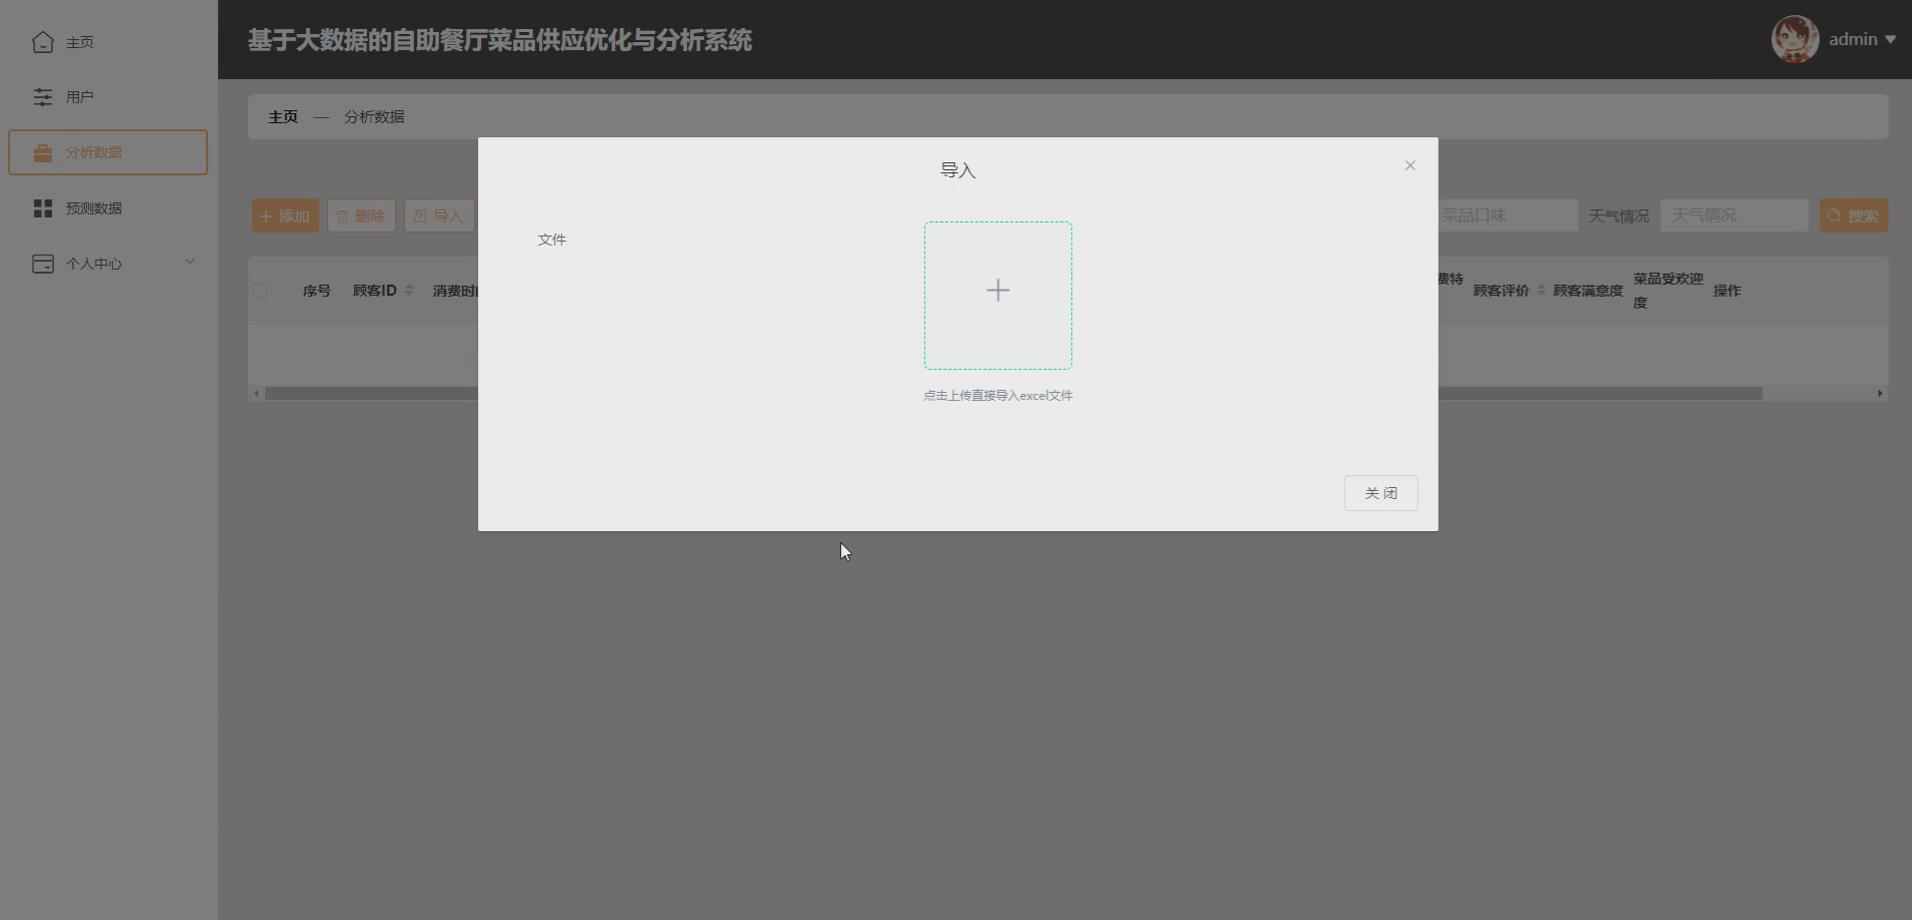Dismiss the 导入 dialog with the X
The image size is (1912, 920).
coord(1409,165)
